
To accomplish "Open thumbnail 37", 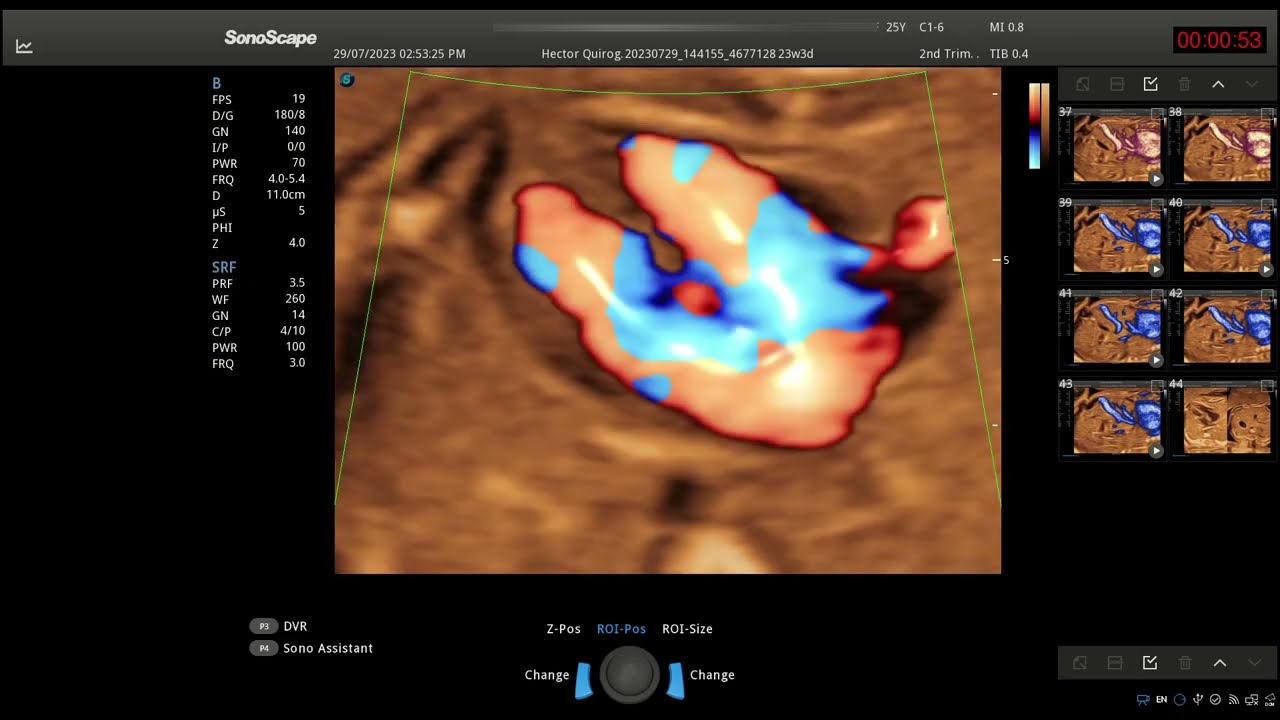I will [x=1111, y=146].
